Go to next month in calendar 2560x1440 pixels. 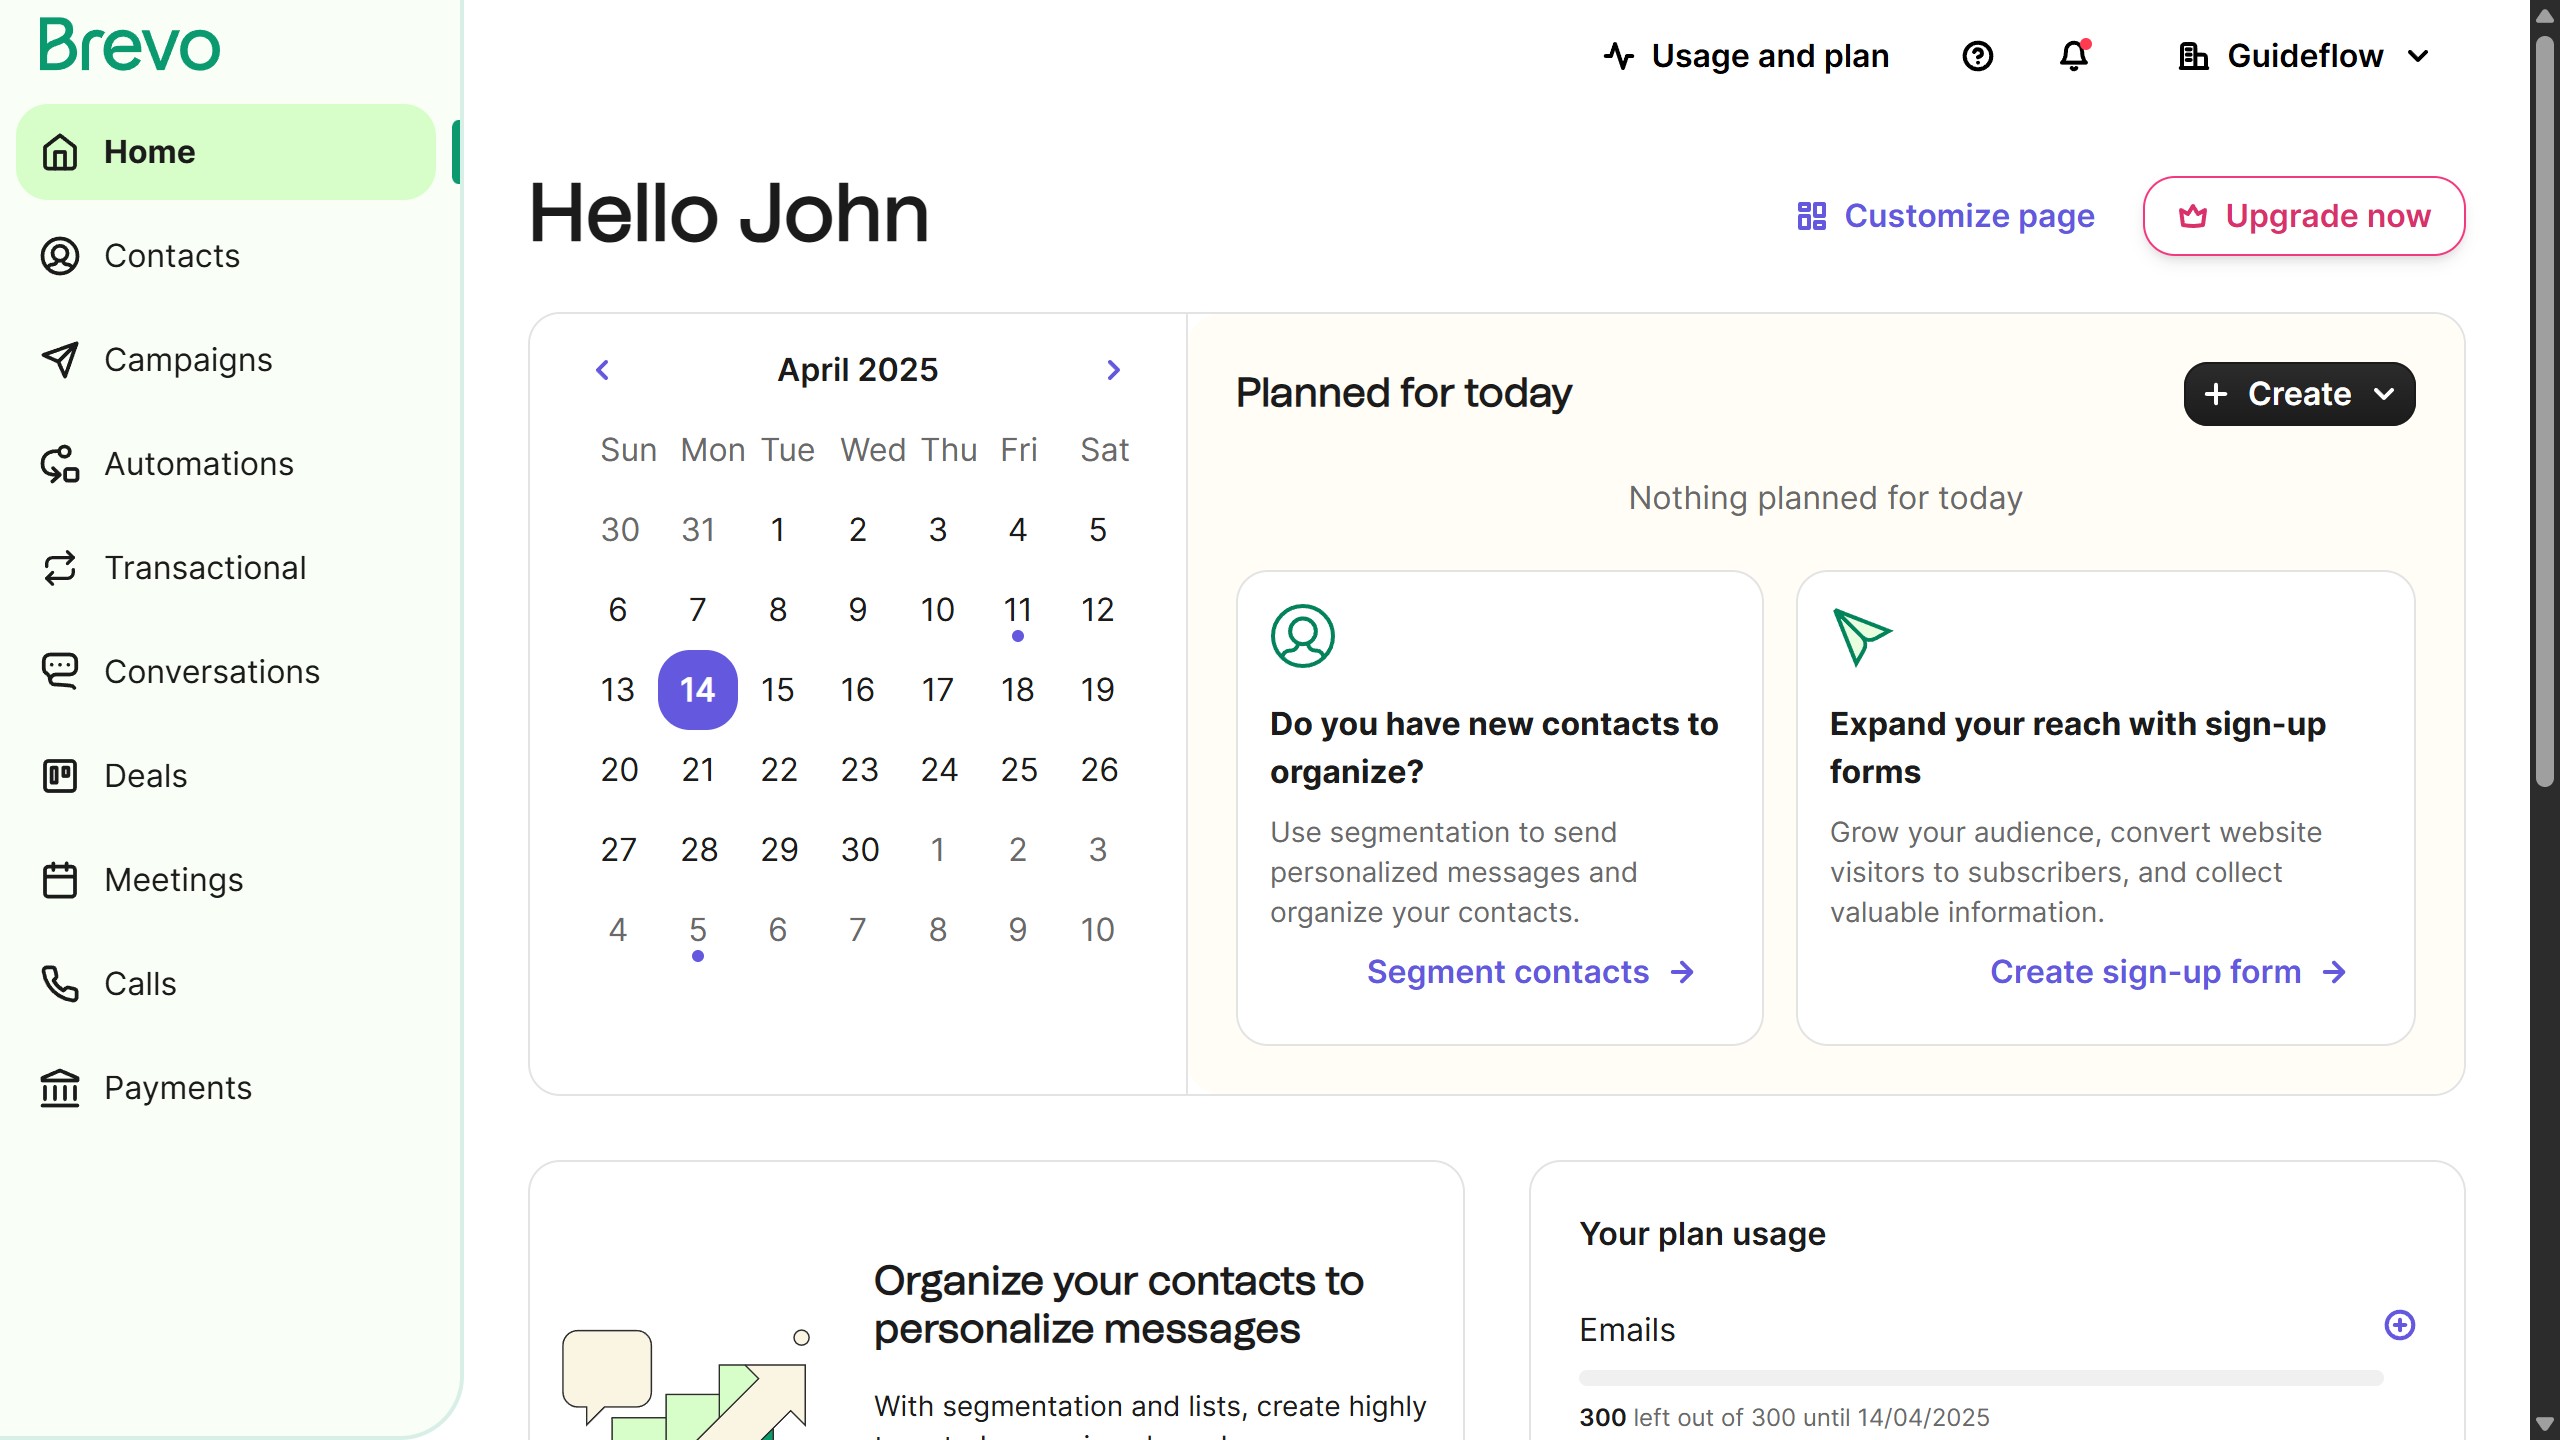(1113, 370)
